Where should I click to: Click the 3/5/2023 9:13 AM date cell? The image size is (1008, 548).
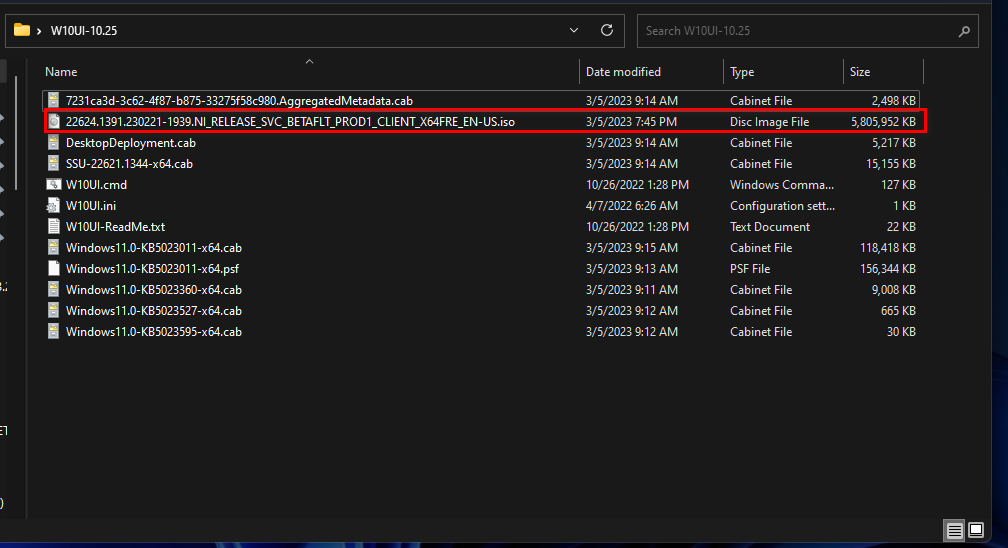point(631,269)
